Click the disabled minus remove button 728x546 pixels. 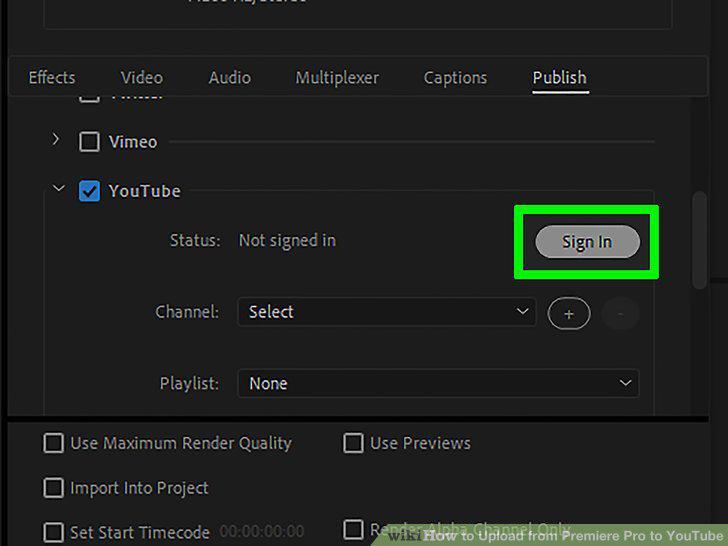pos(620,314)
